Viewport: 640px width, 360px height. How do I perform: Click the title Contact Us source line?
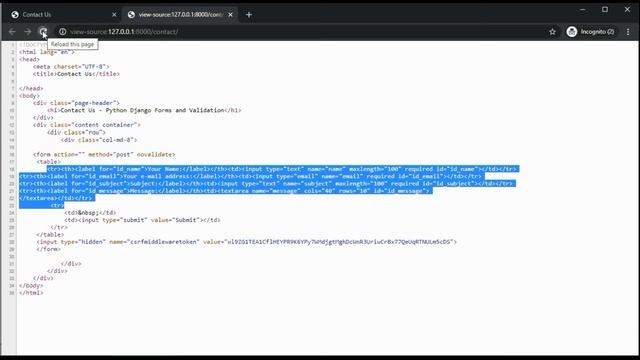pos(76,74)
